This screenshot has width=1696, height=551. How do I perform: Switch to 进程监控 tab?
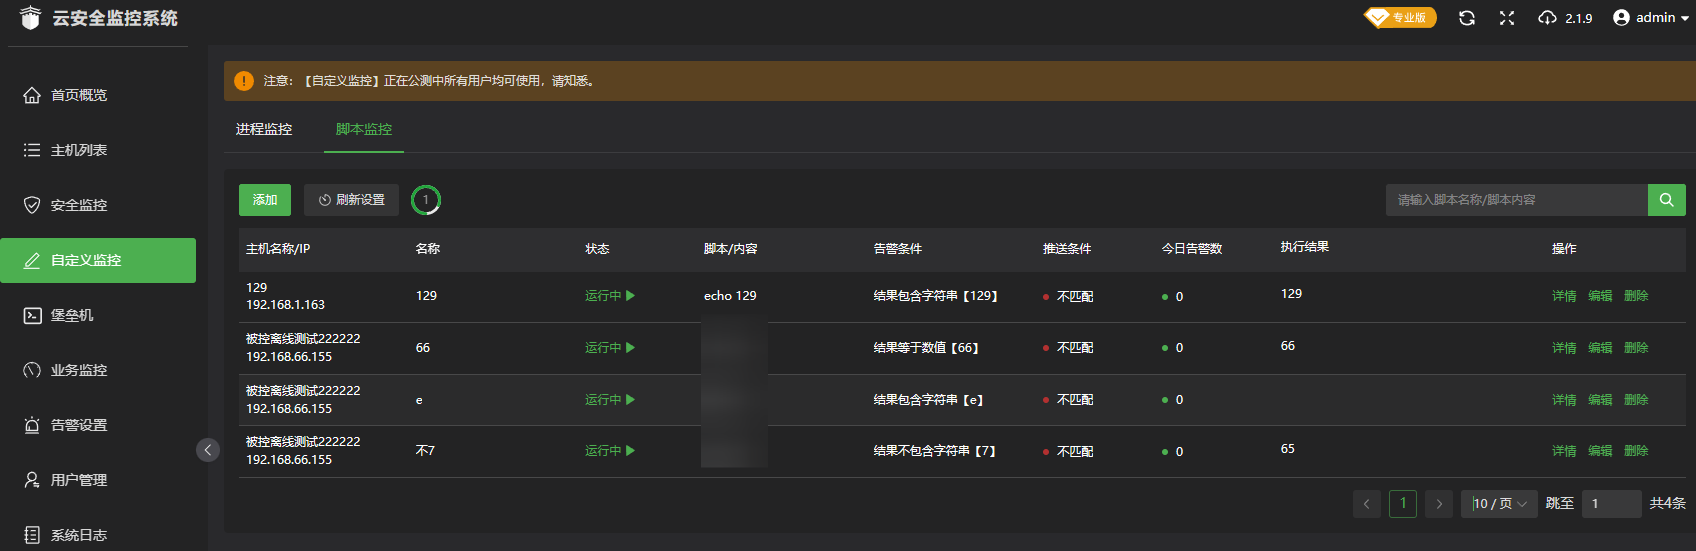tap(264, 130)
